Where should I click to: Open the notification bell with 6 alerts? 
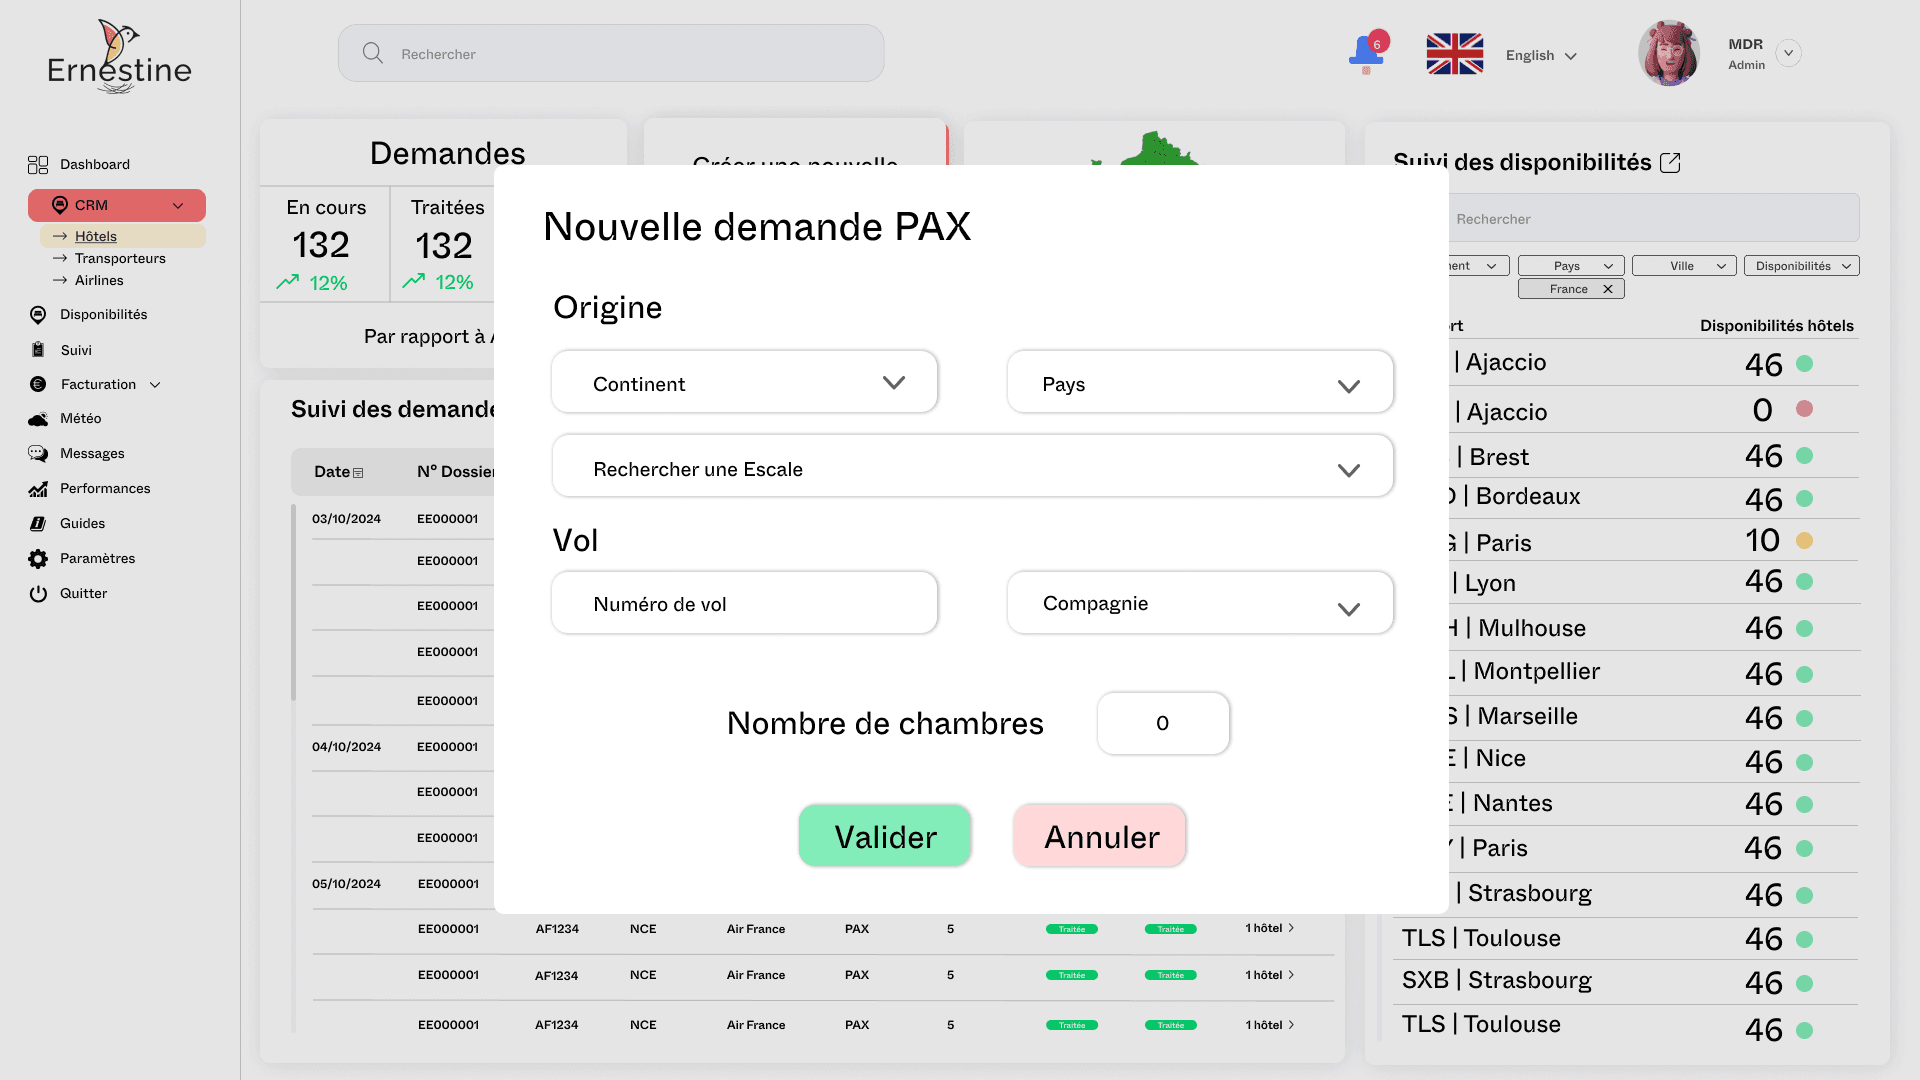(x=1364, y=53)
